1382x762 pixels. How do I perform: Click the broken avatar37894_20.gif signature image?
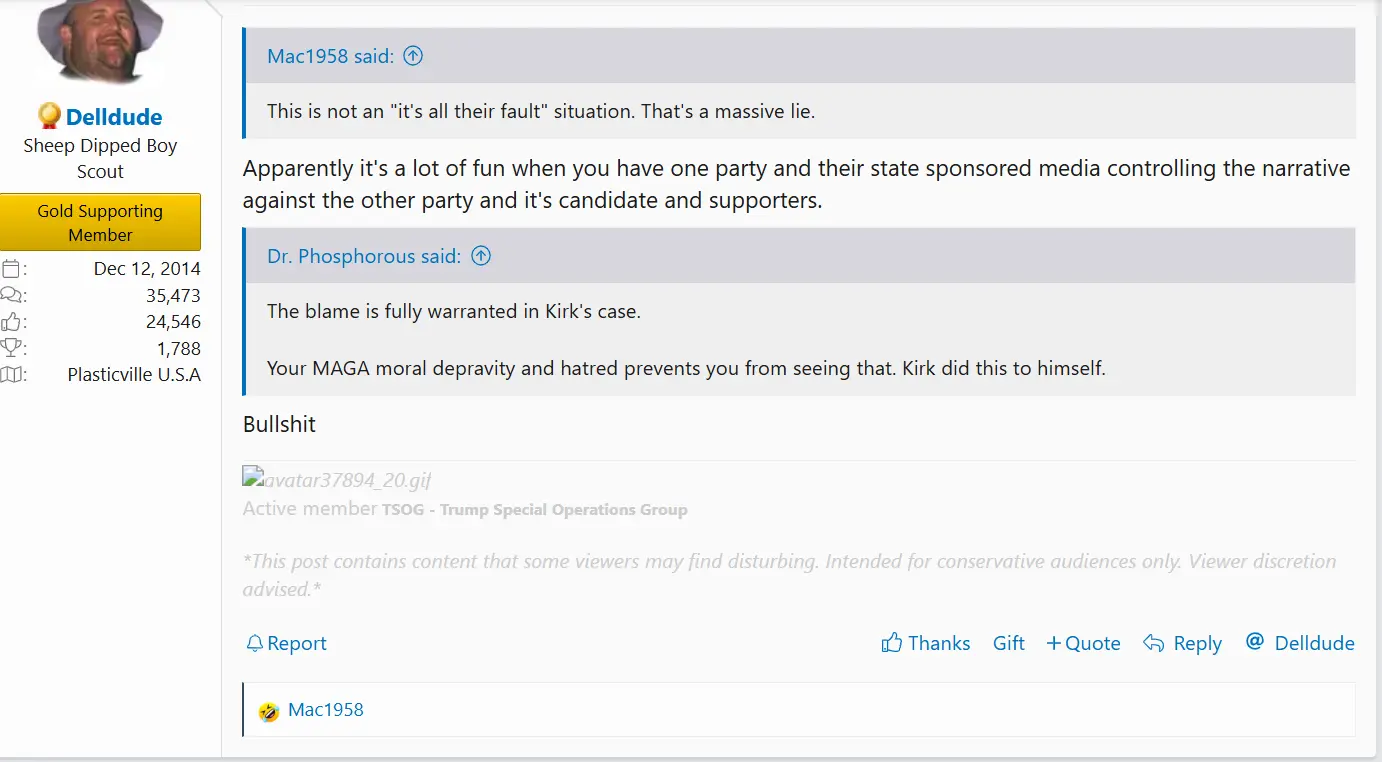(336, 480)
